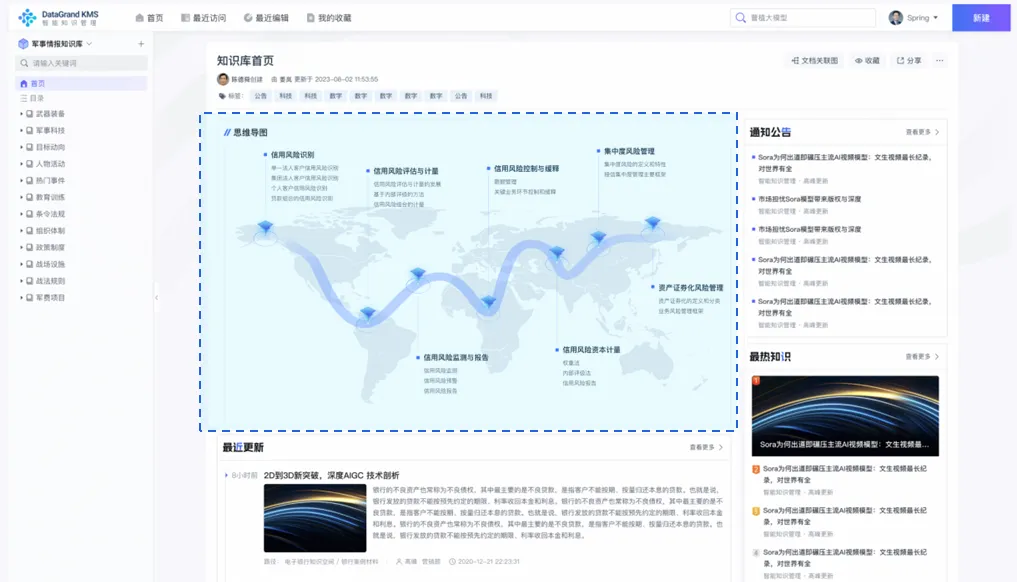The width and height of the screenshot is (1017, 582).
Task: Open the three-dot more options menu
Action: coord(939,61)
